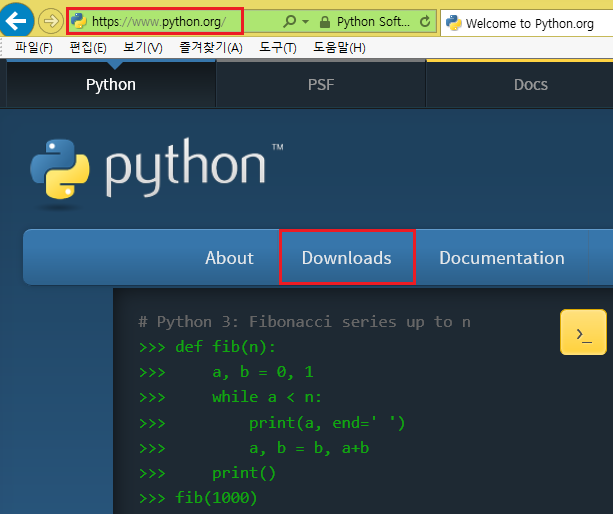Launch the yellow interactive shell button
The width and height of the screenshot is (613, 514).
(583, 332)
